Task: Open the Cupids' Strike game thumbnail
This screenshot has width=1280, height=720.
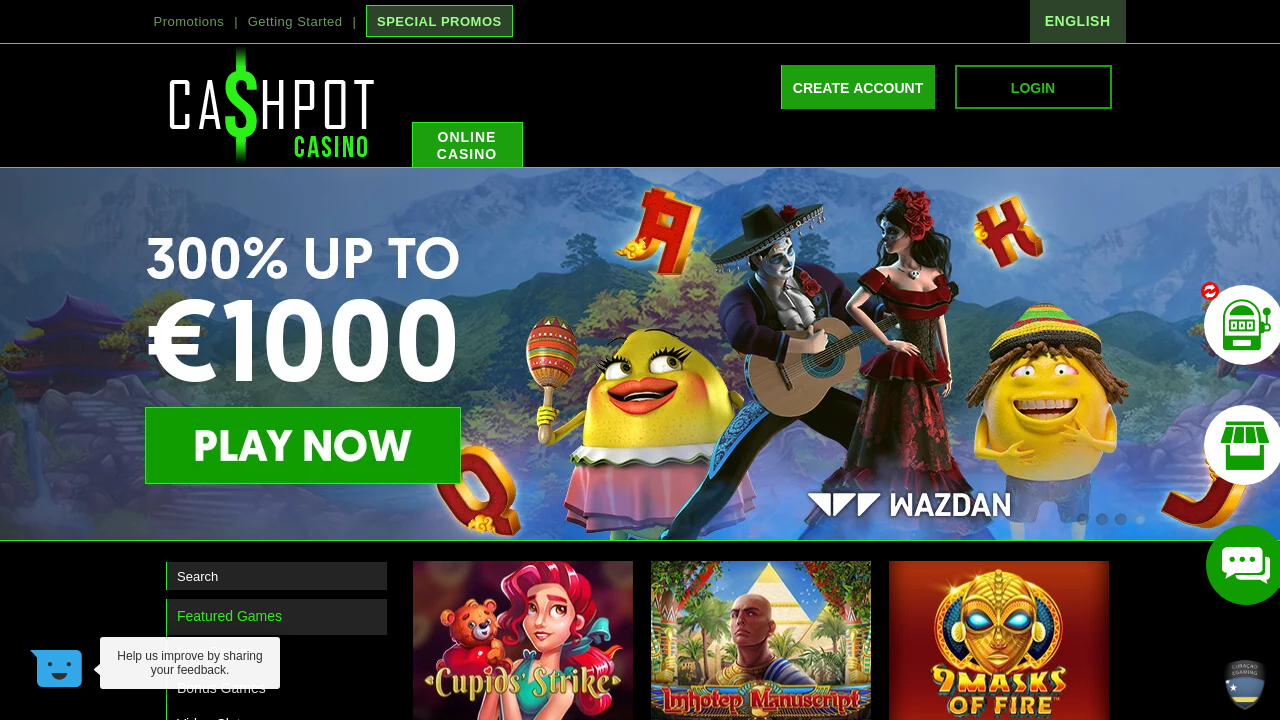Action: [x=523, y=640]
